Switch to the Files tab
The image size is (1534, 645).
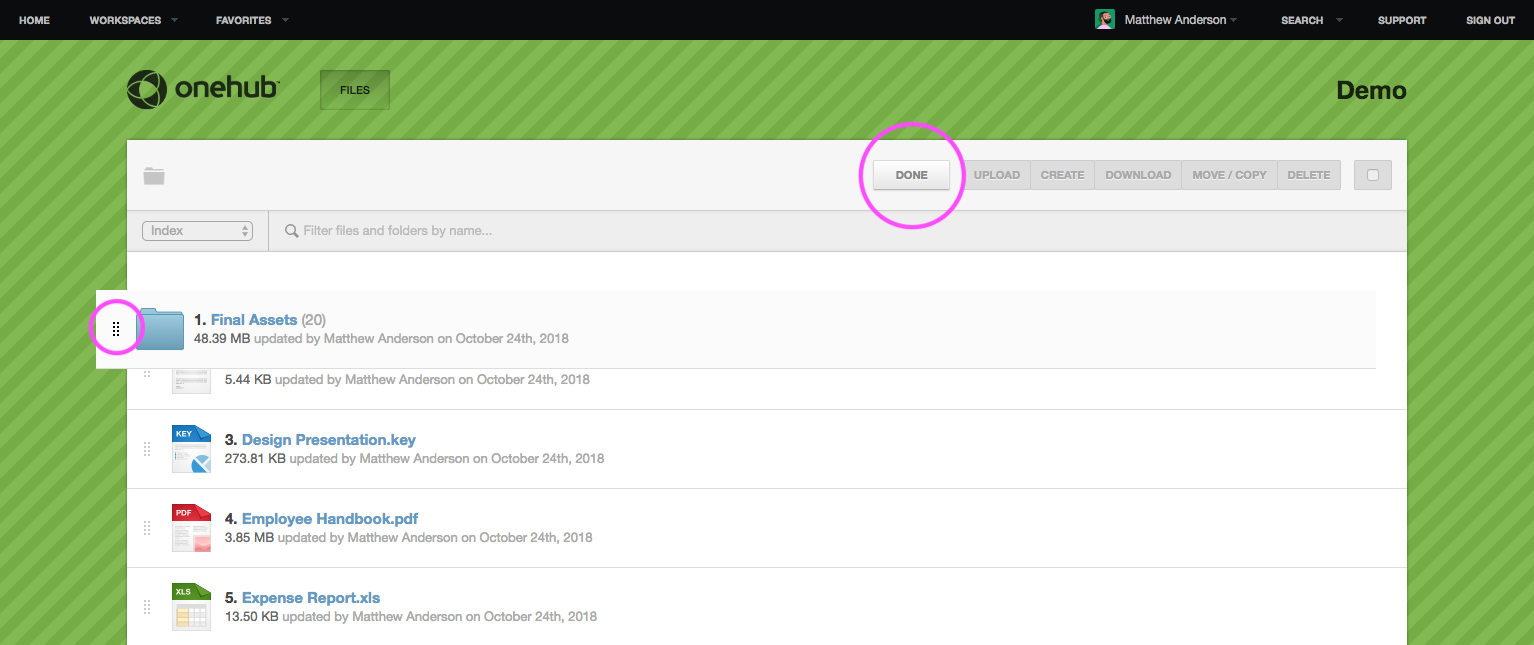coord(355,90)
